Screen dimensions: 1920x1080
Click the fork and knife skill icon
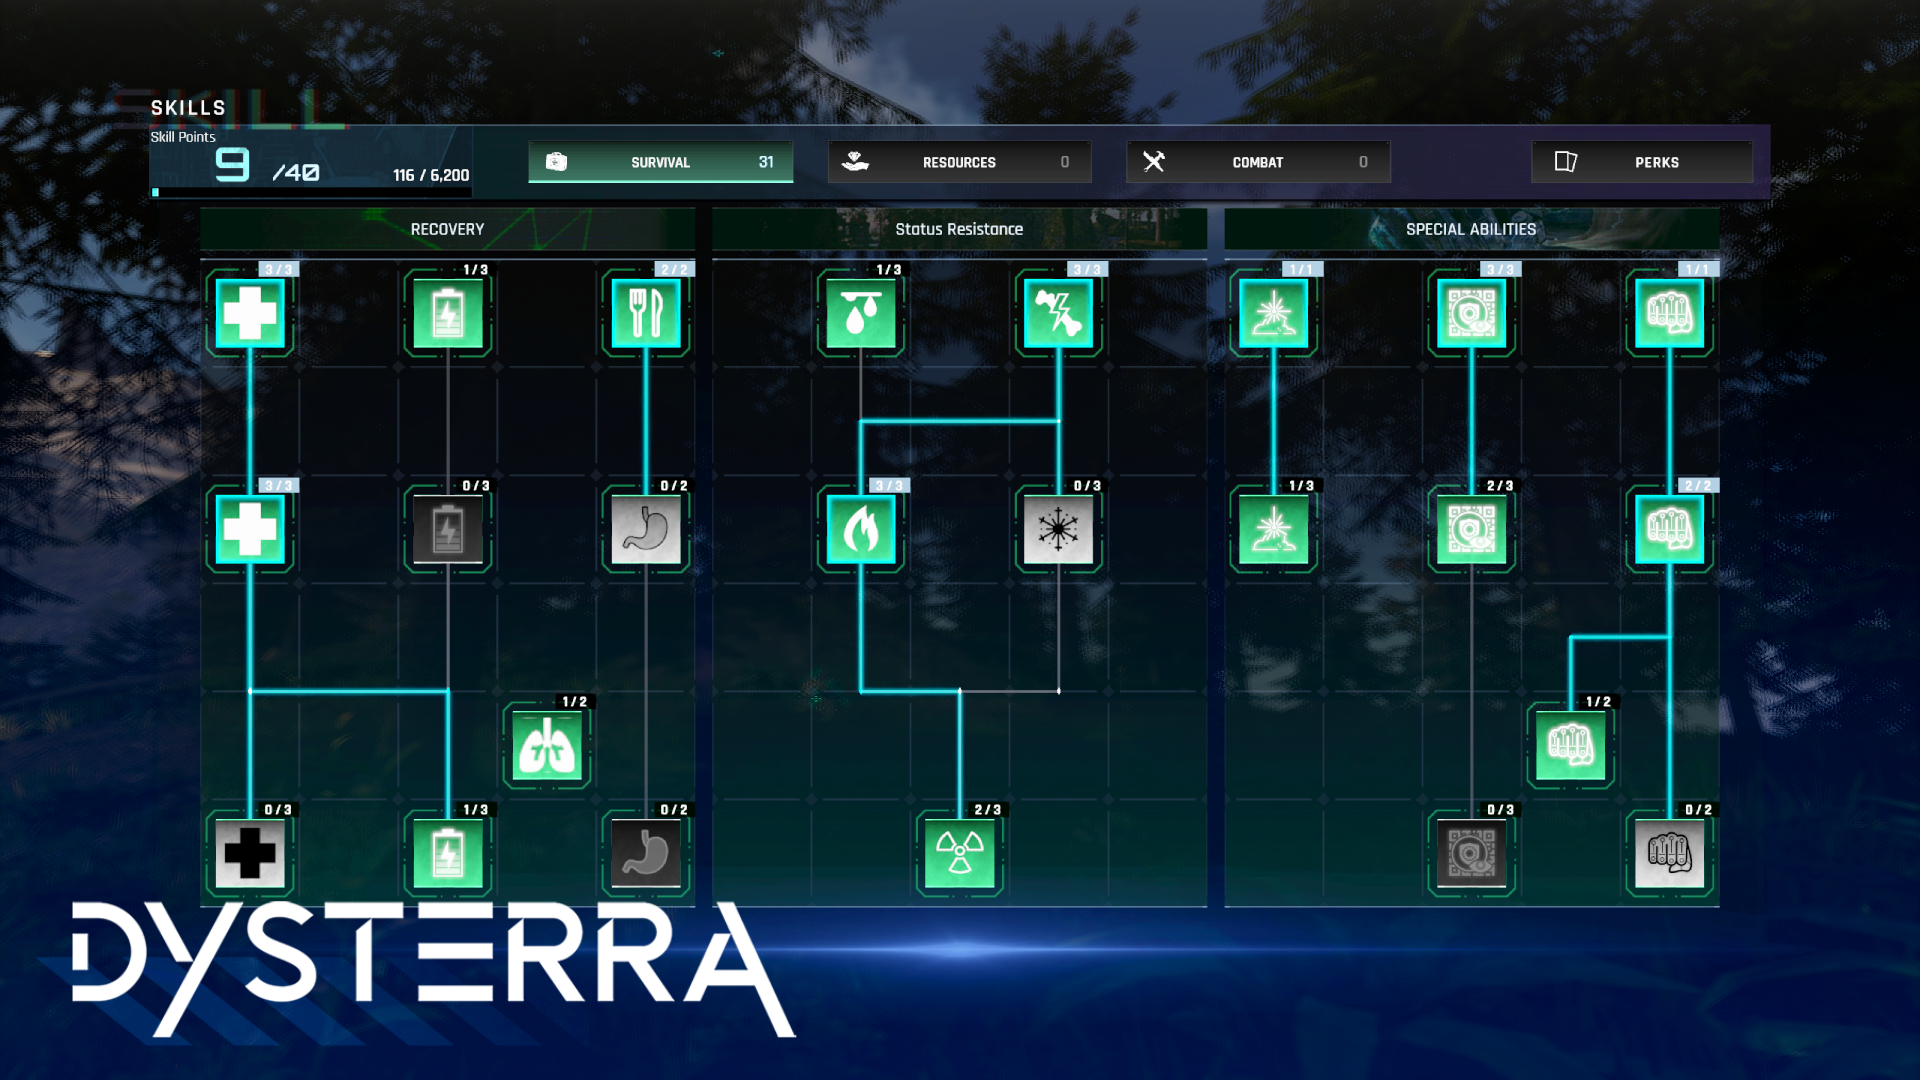[646, 314]
